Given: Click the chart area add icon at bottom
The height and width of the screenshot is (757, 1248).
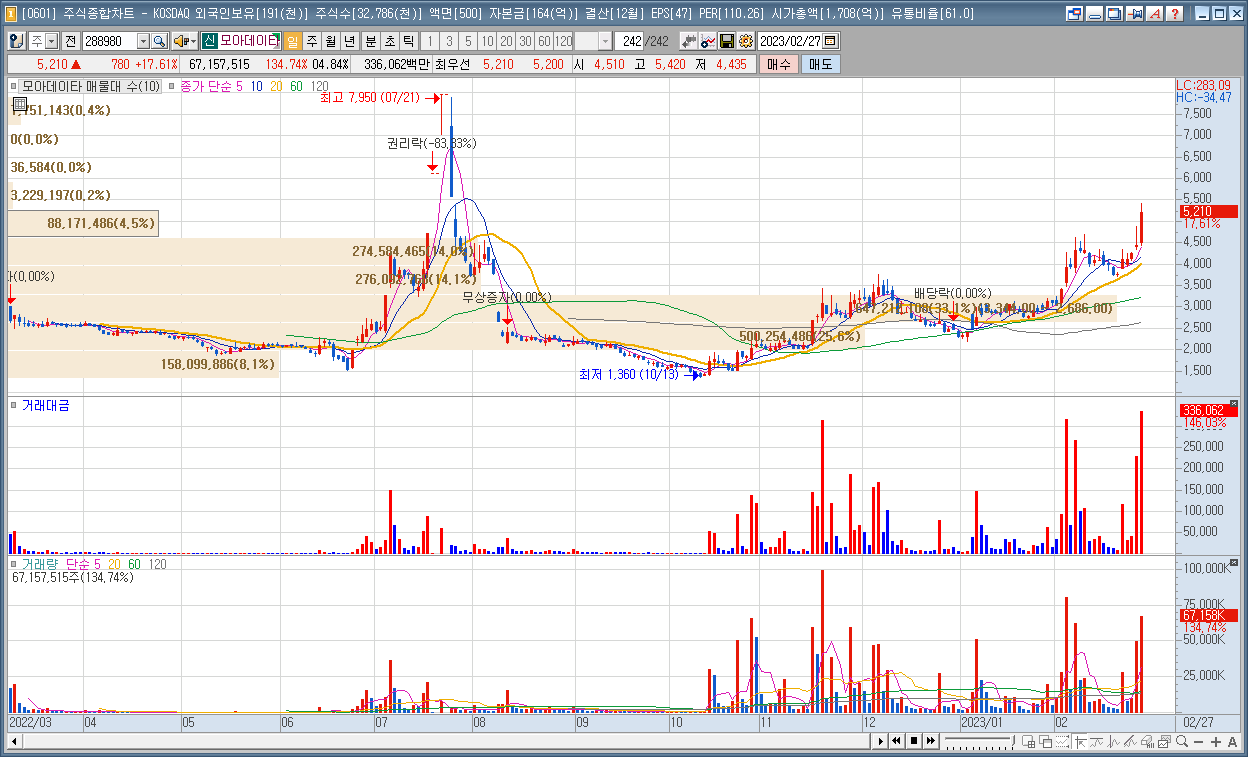Looking at the screenshot, I should click(1028, 741).
